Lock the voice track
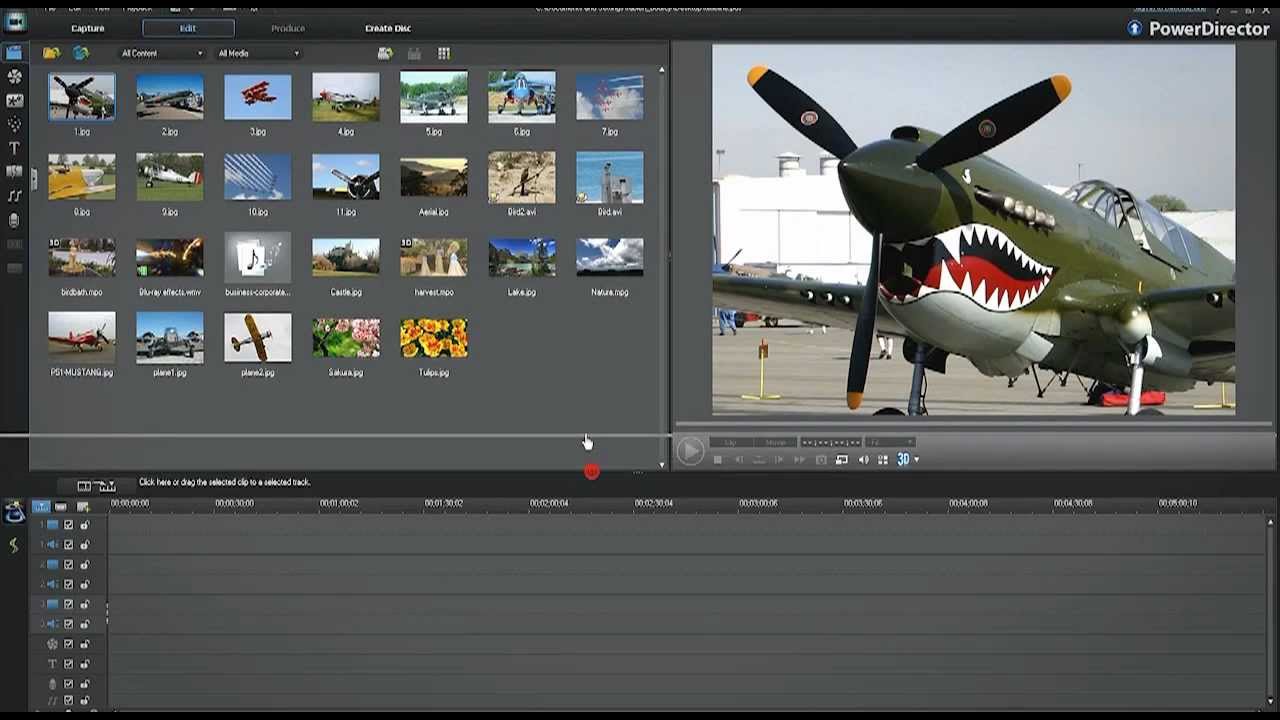1280x720 pixels. coord(85,684)
